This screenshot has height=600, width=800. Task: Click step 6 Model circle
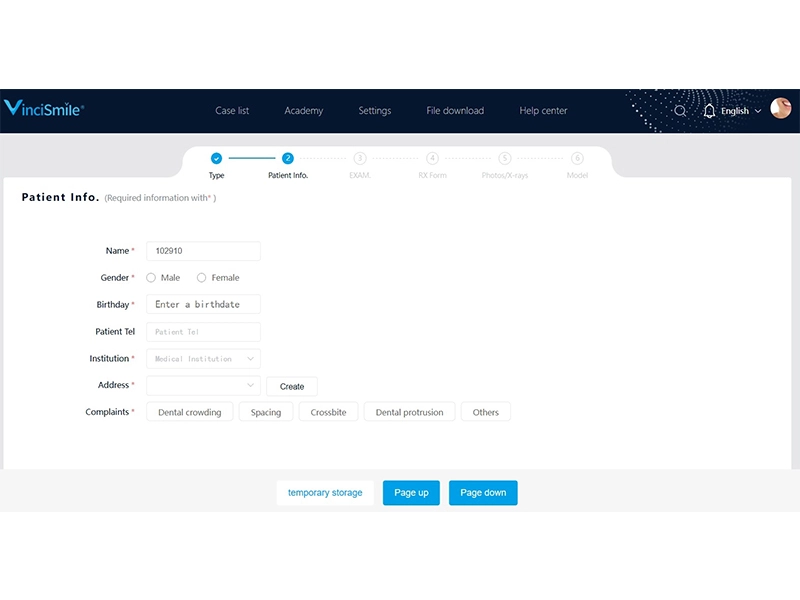[x=577, y=158]
